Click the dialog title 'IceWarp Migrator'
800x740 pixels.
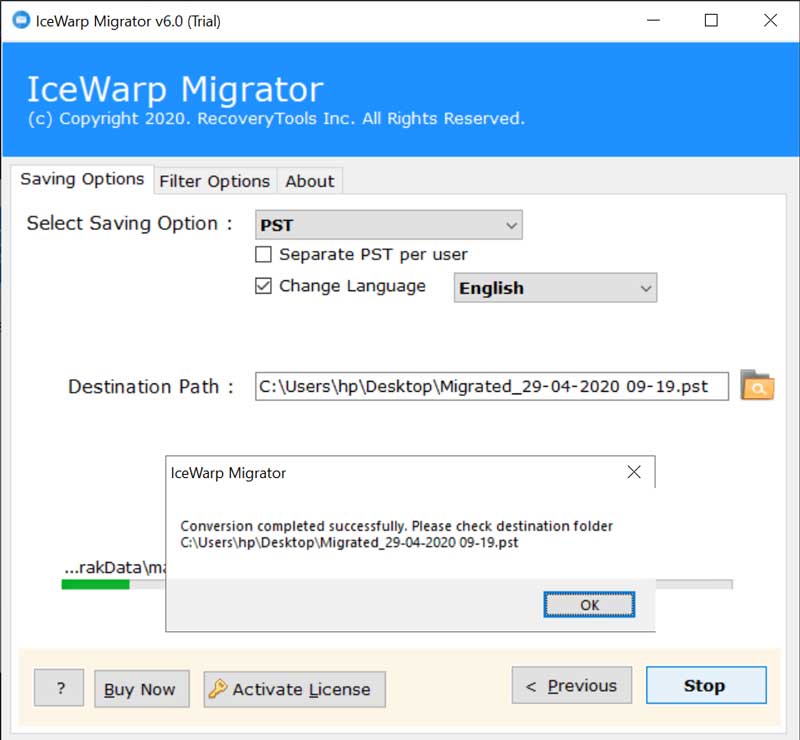coord(228,473)
